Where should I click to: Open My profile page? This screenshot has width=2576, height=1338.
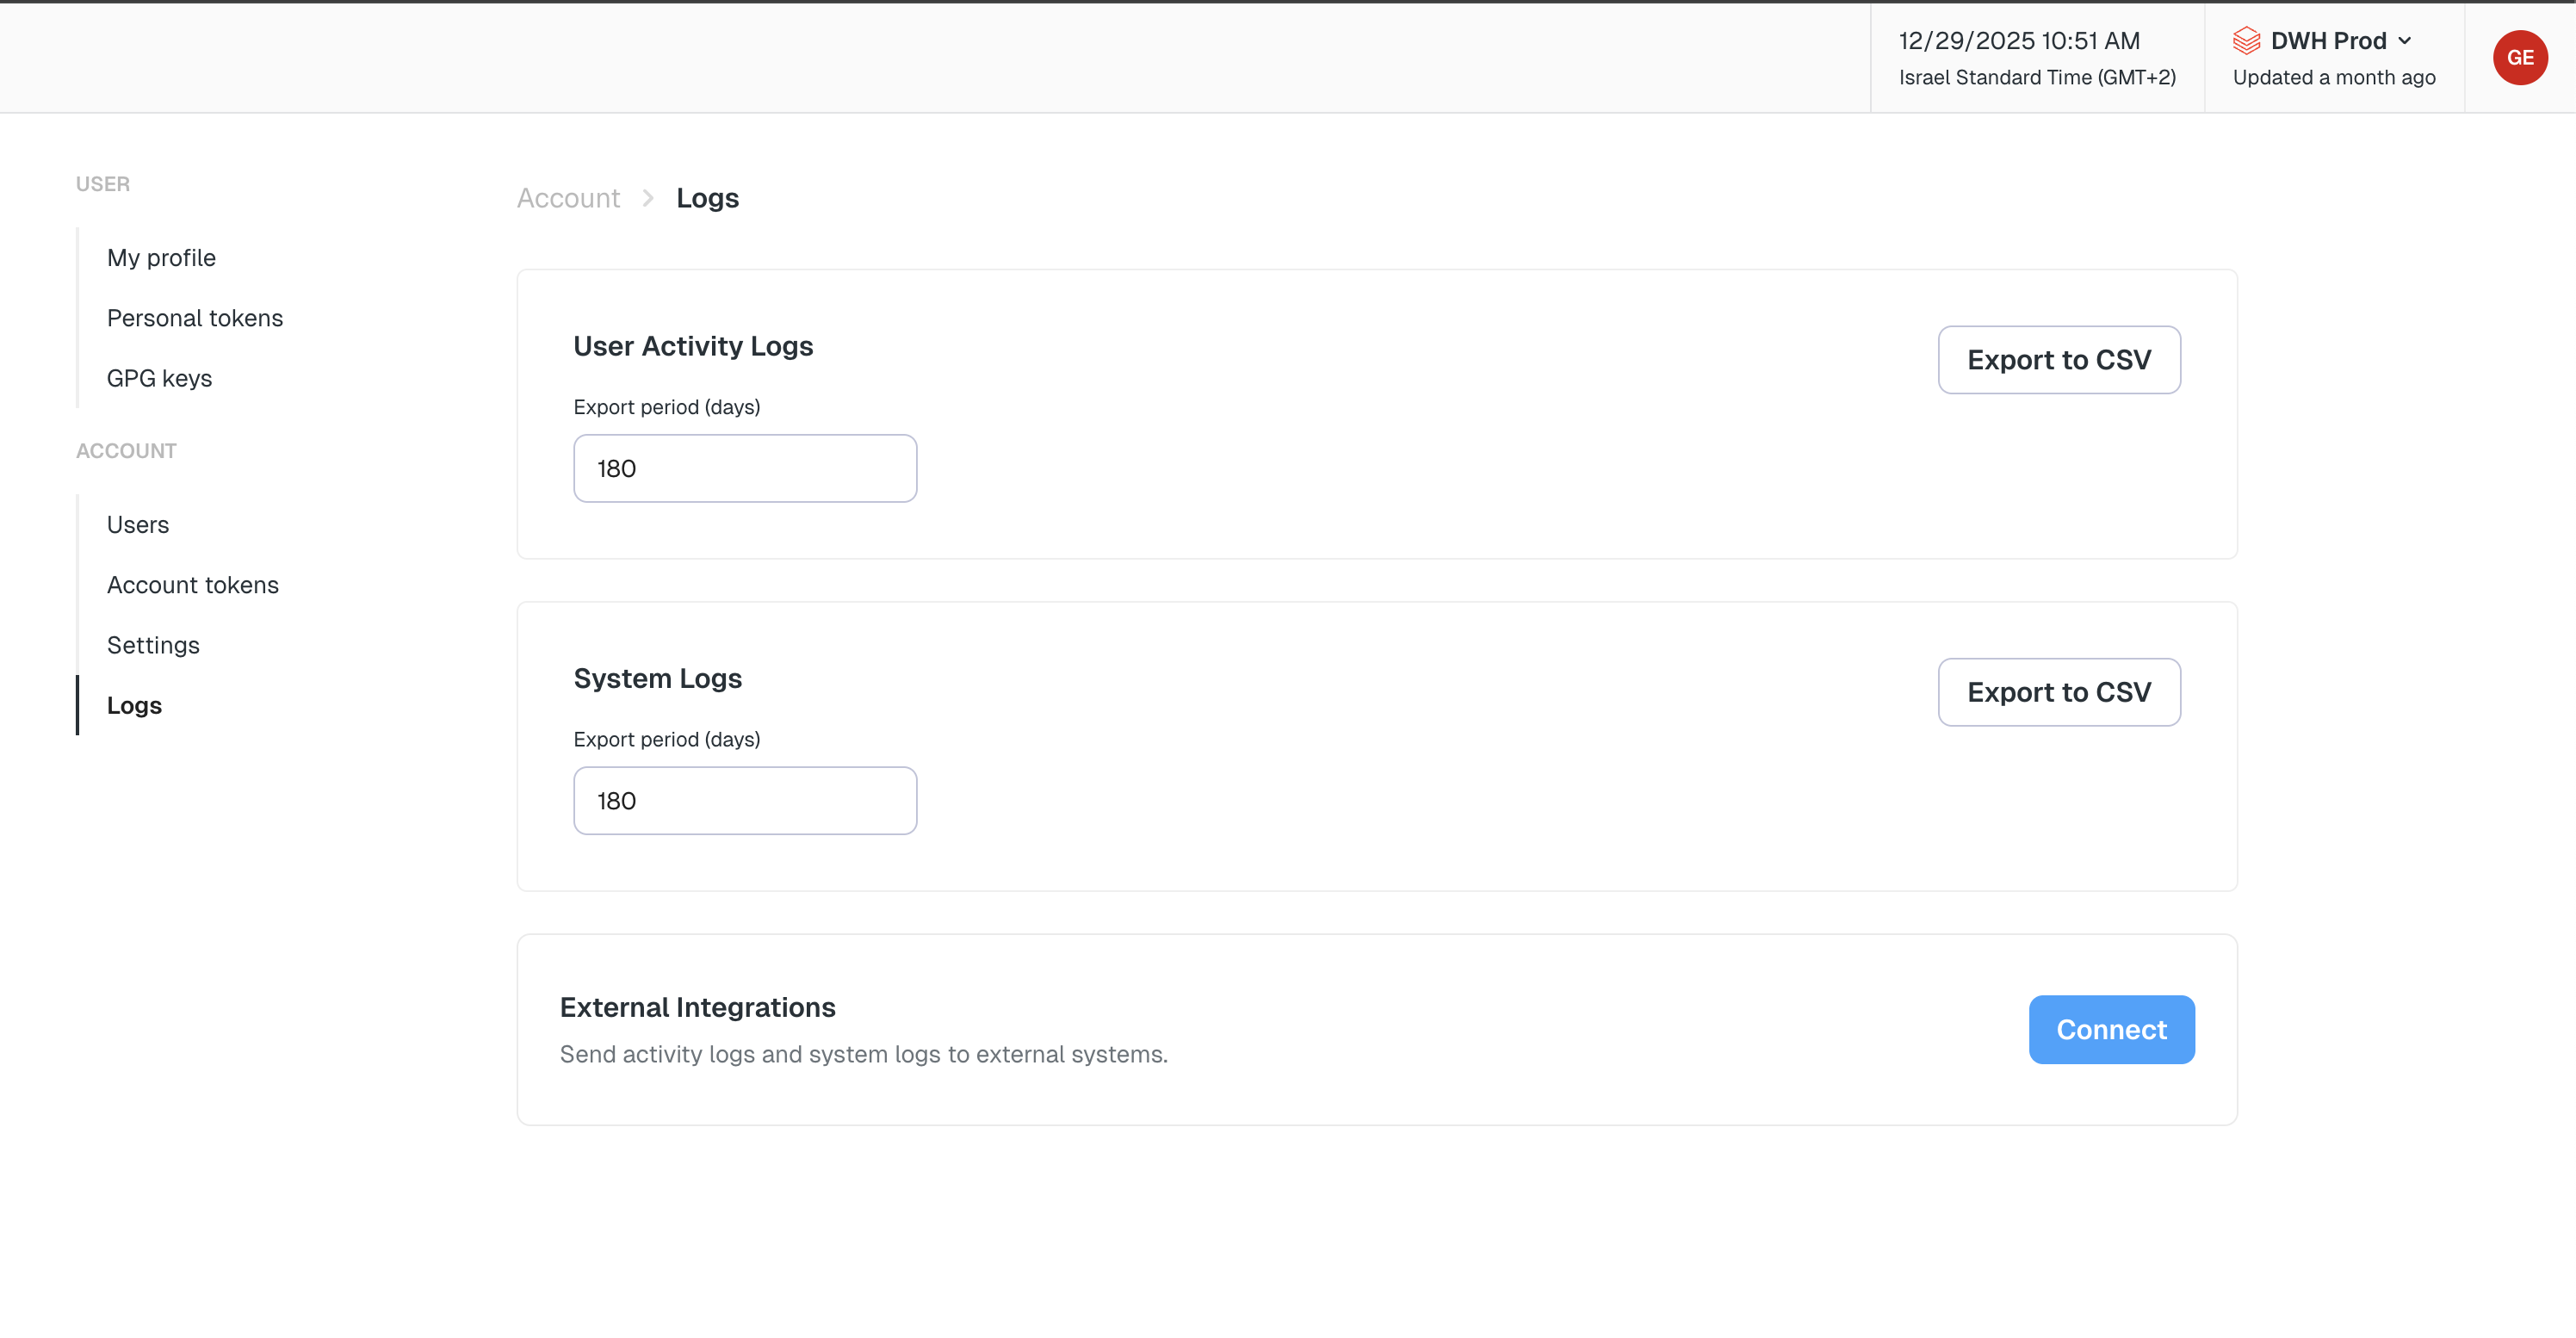coord(161,258)
